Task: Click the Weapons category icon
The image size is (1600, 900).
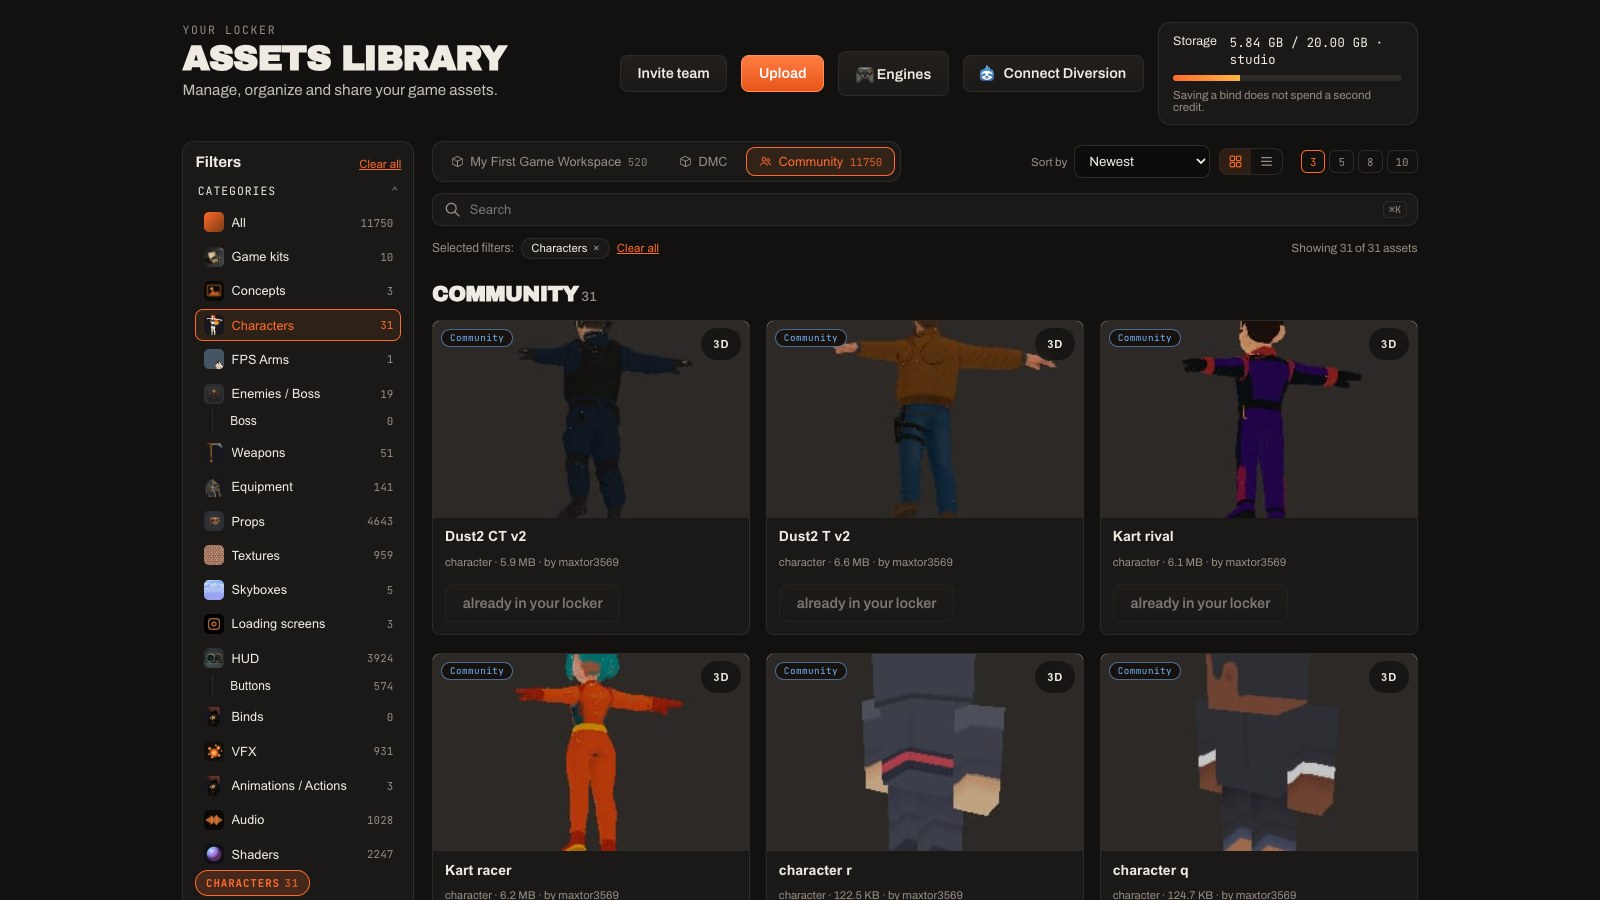Action: click(x=214, y=453)
